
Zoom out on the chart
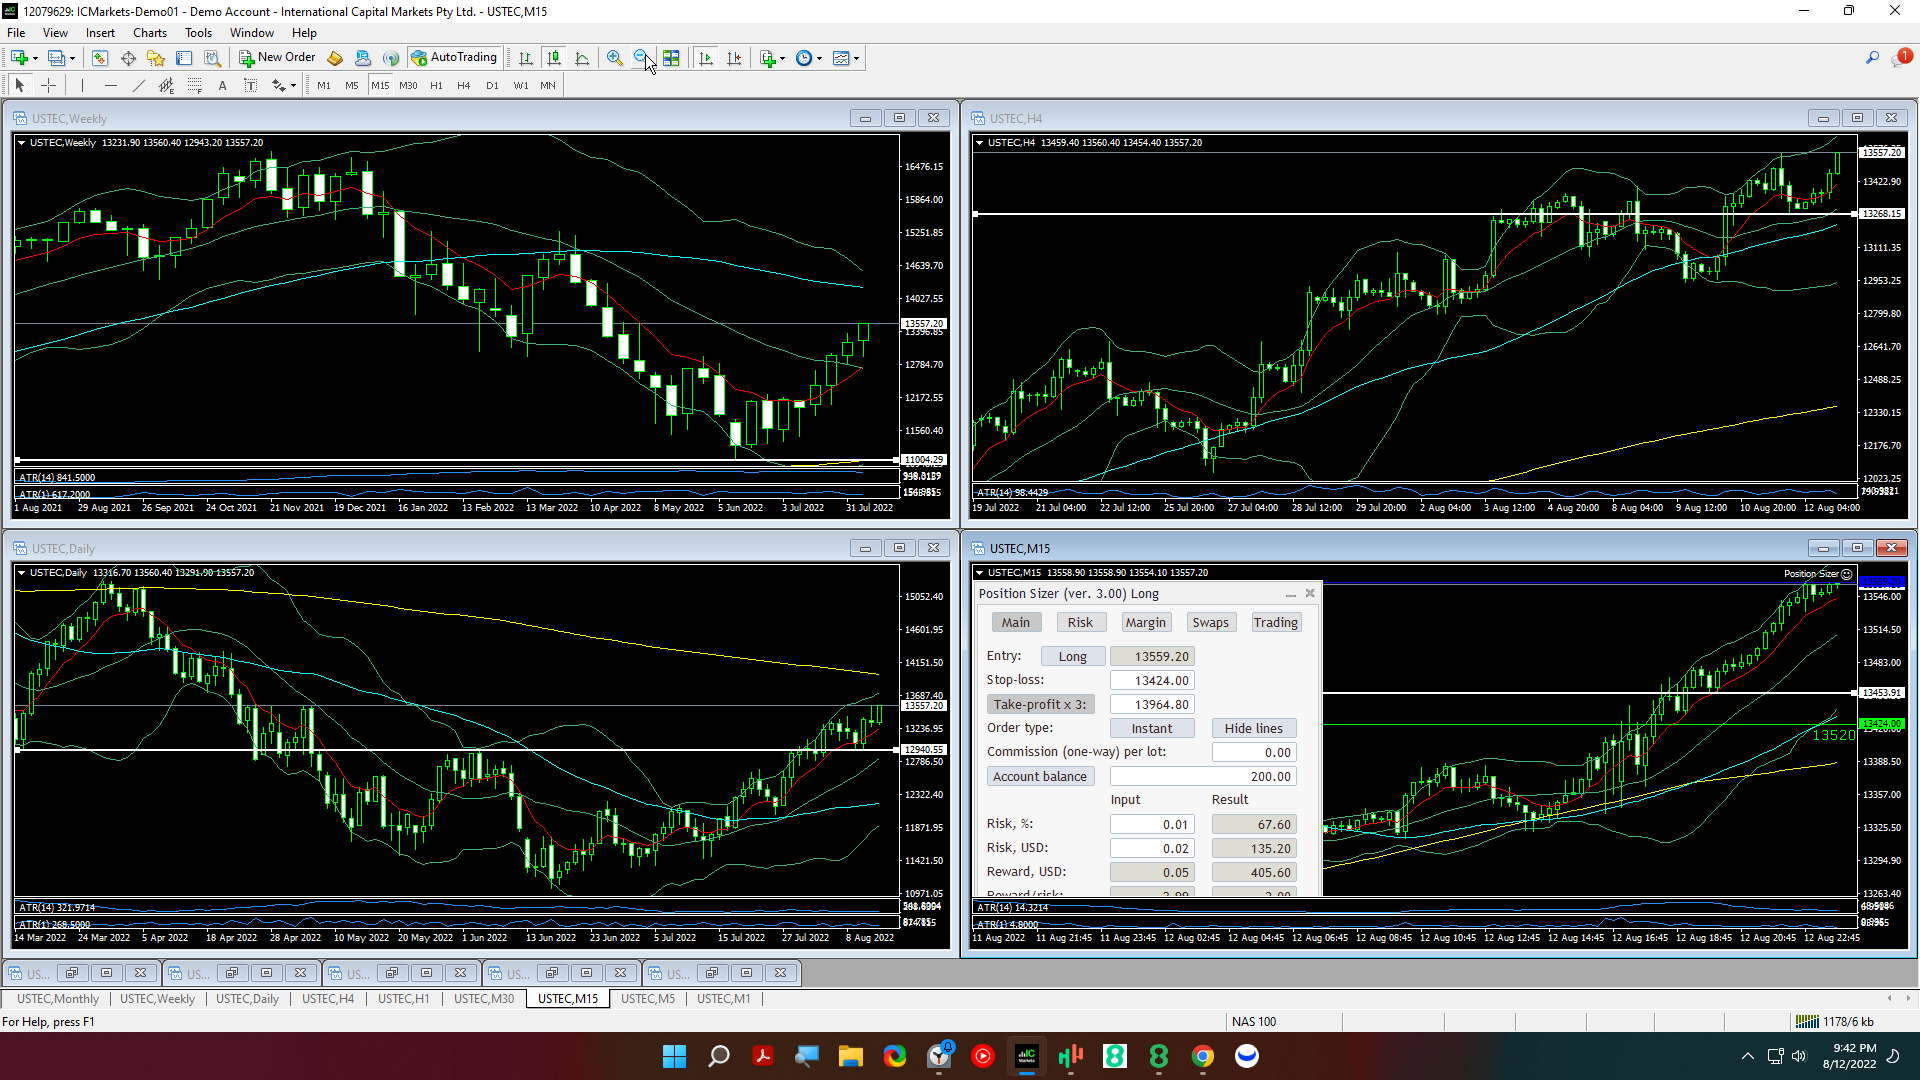point(642,58)
